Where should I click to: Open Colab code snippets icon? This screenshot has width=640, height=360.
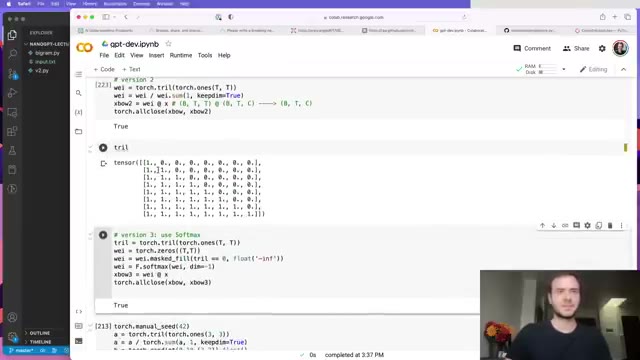(79, 311)
